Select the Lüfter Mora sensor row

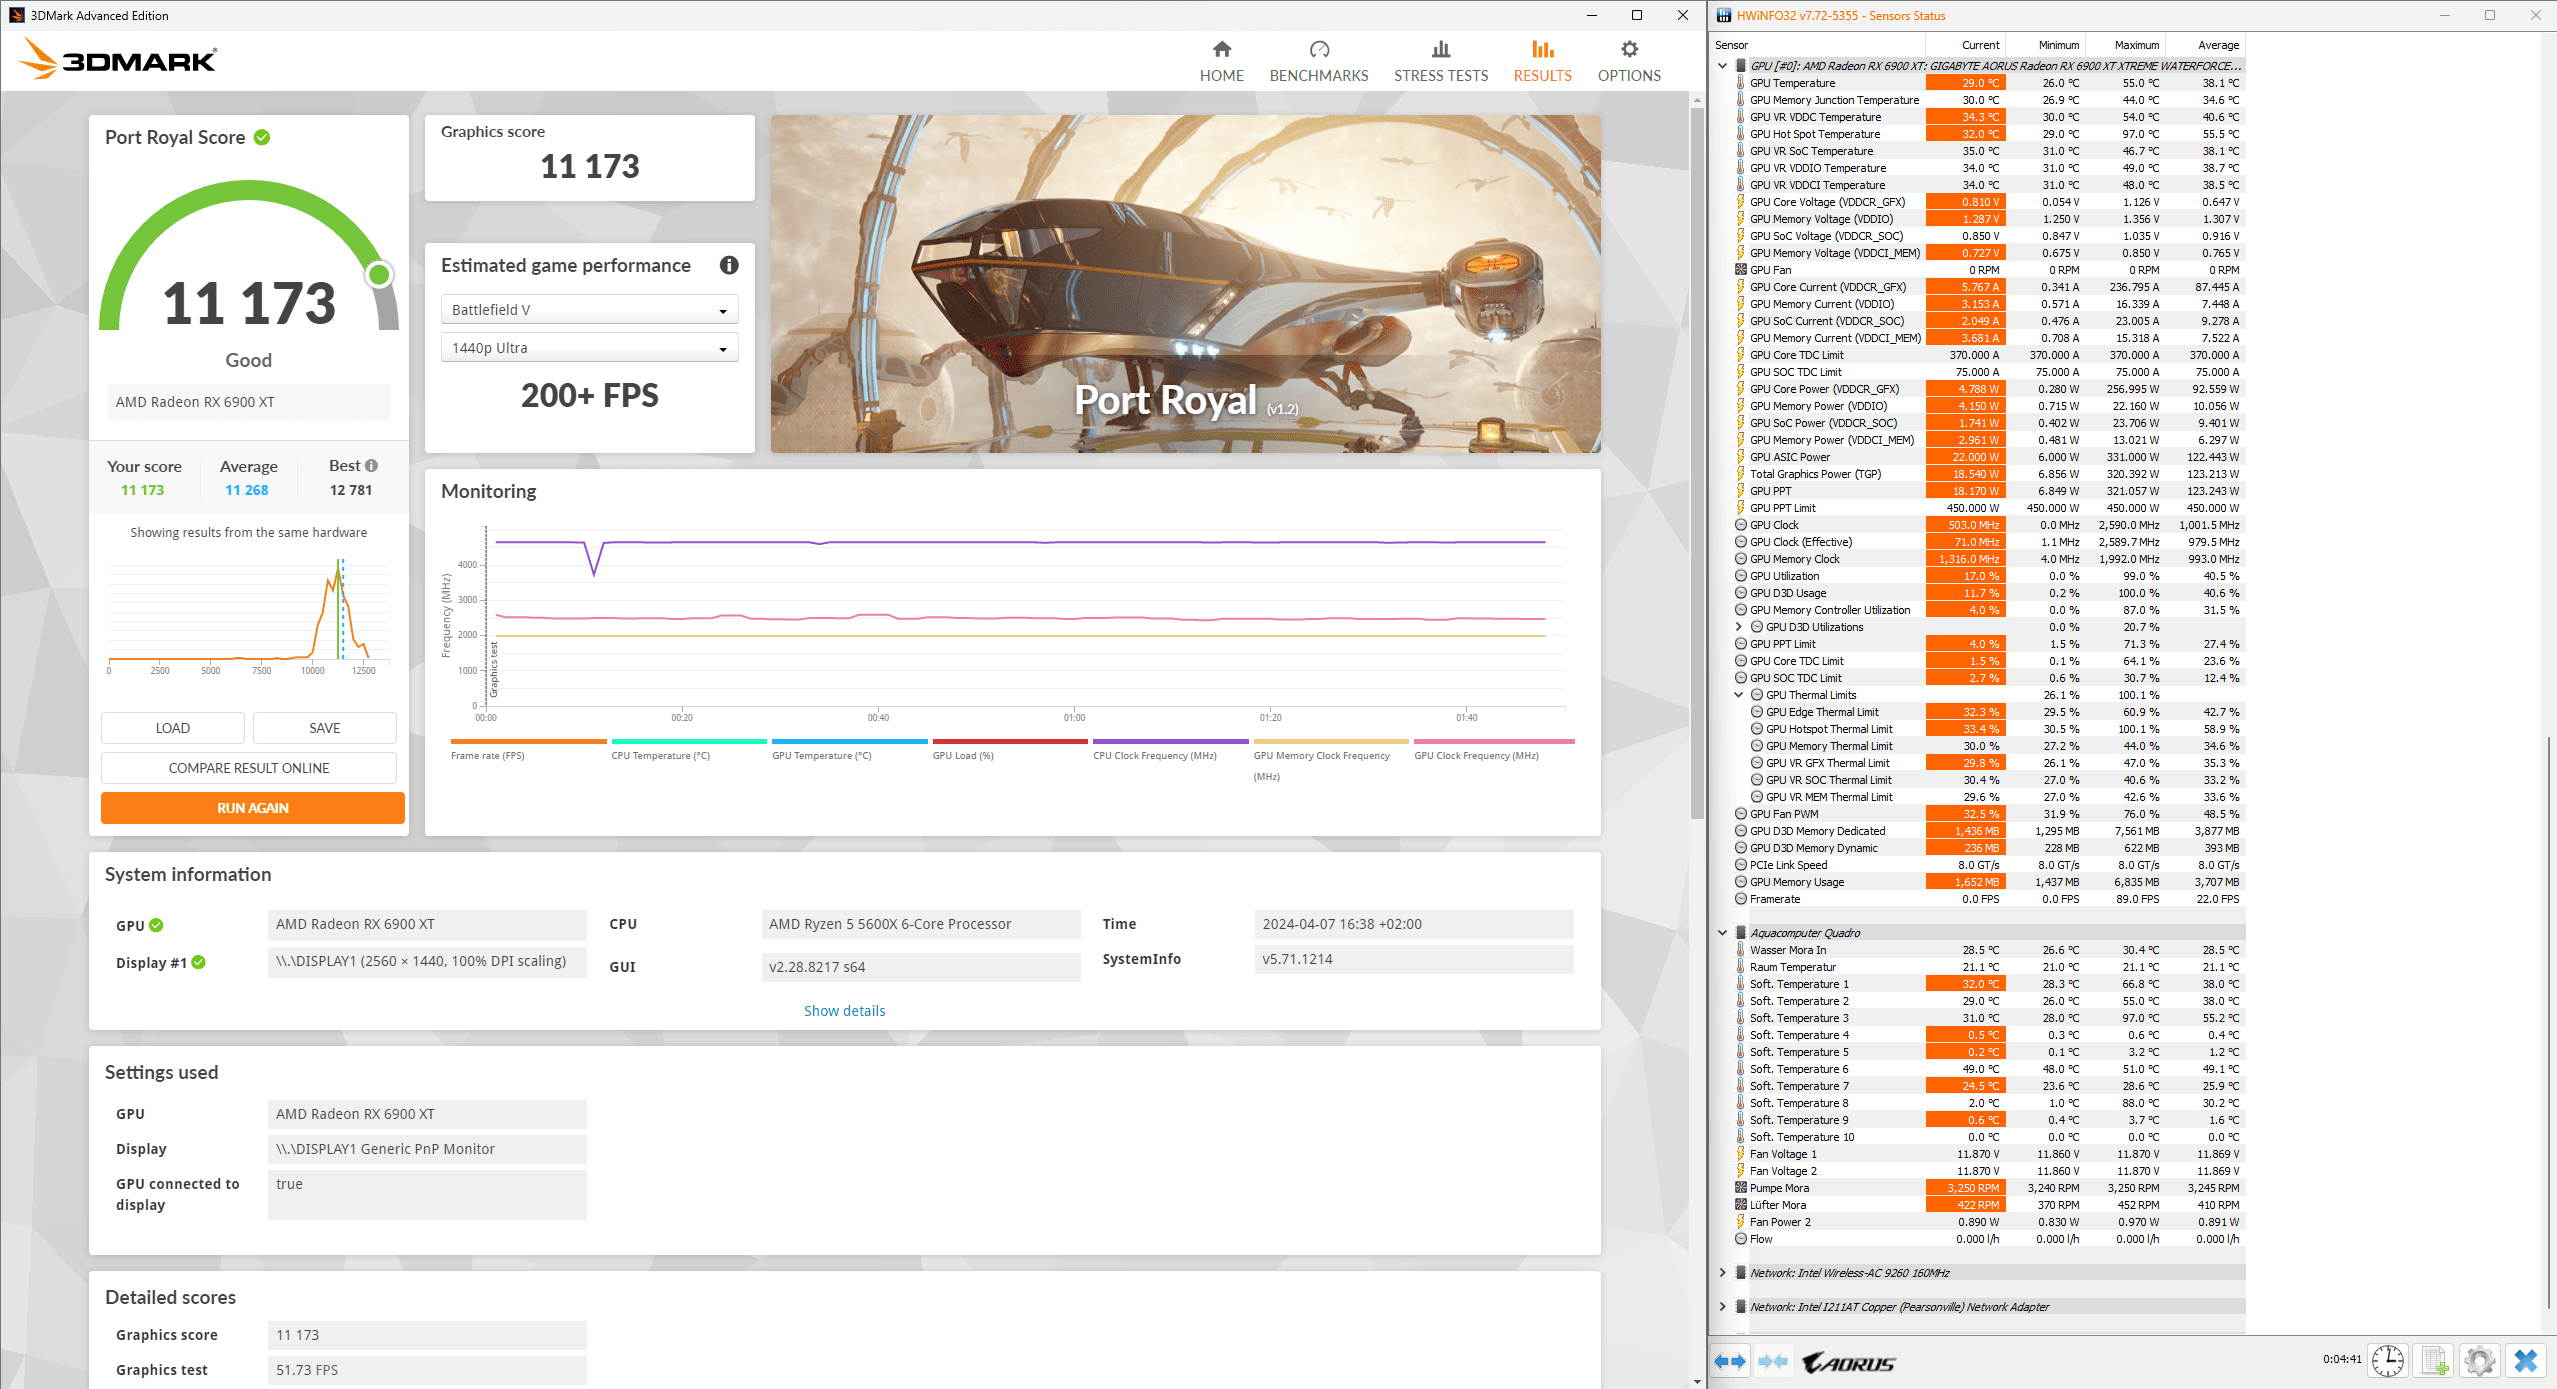(x=1988, y=1205)
